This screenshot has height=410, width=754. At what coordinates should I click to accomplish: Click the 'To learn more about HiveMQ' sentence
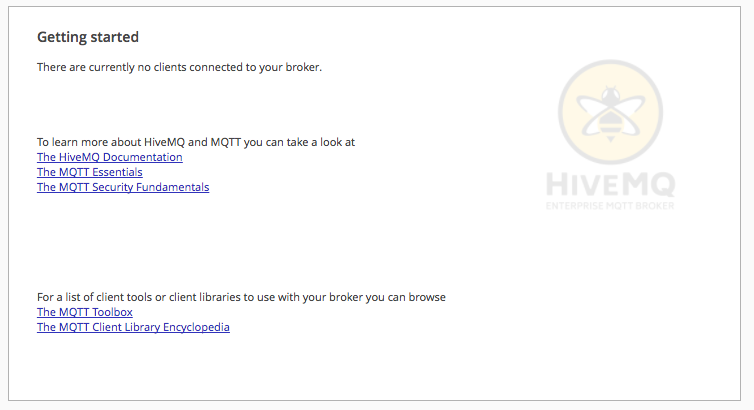pyautogui.click(x=196, y=142)
